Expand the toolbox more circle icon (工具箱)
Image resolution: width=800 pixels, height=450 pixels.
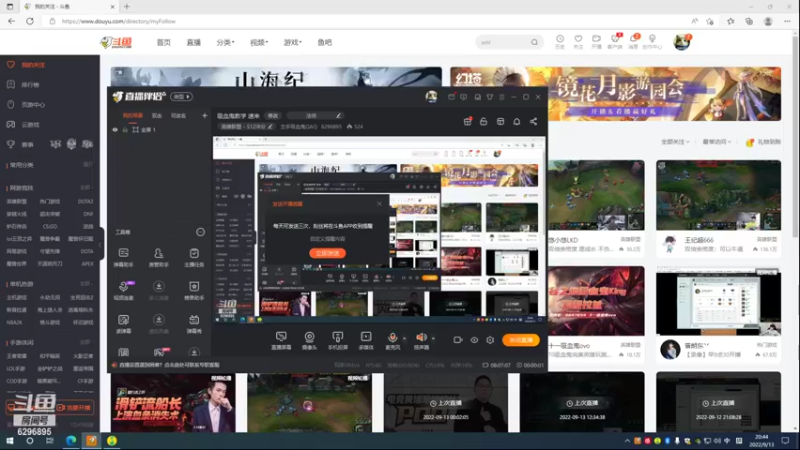[201, 232]
